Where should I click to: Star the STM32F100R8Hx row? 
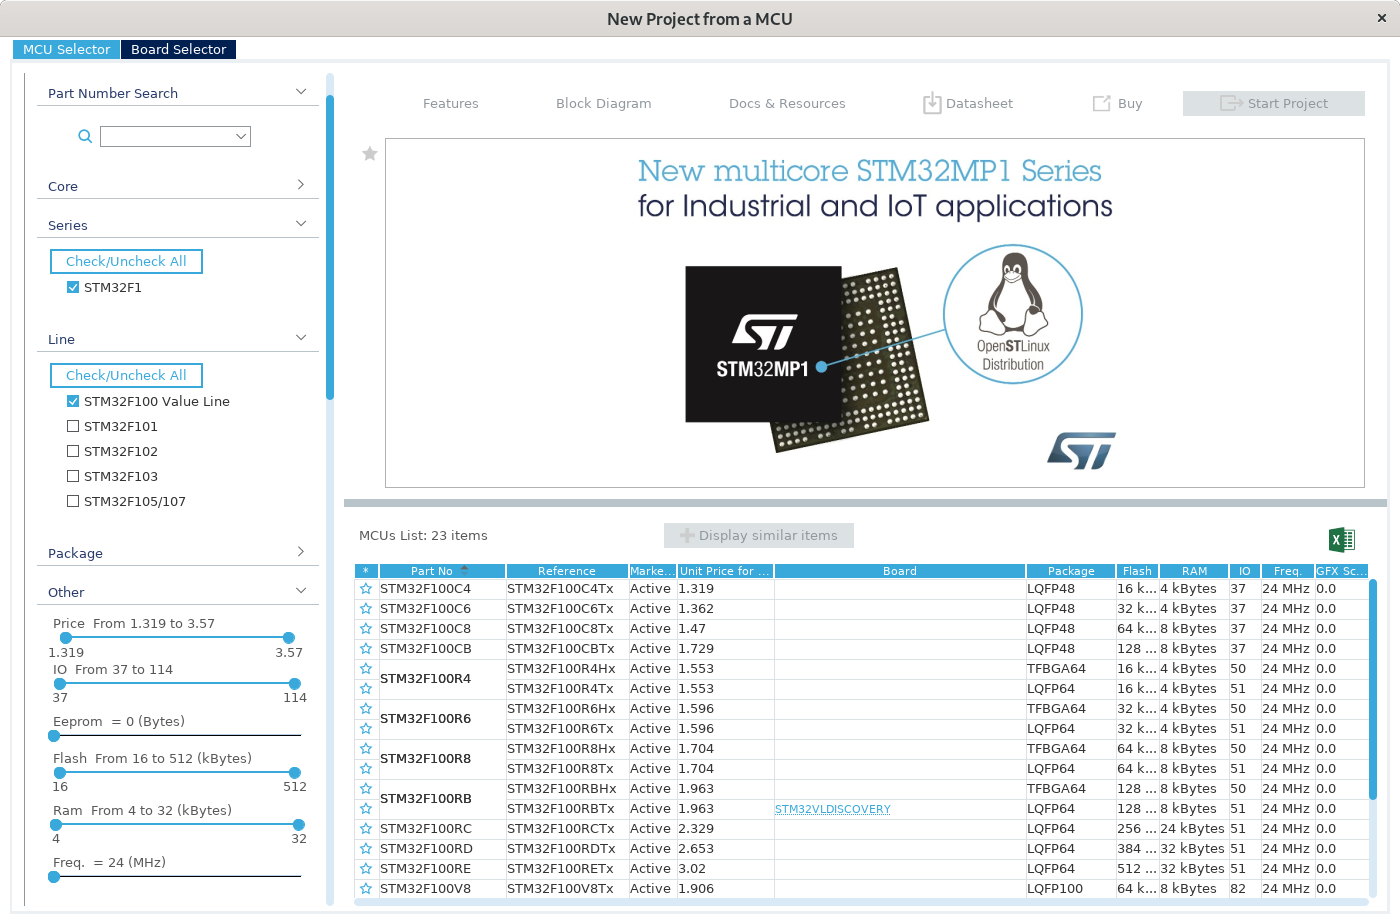366,749
